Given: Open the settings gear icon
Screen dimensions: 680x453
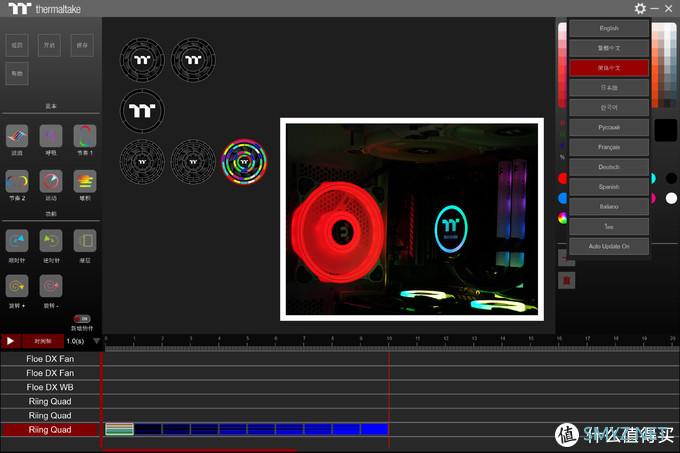Looking at the screenshot, I should 640,8.
